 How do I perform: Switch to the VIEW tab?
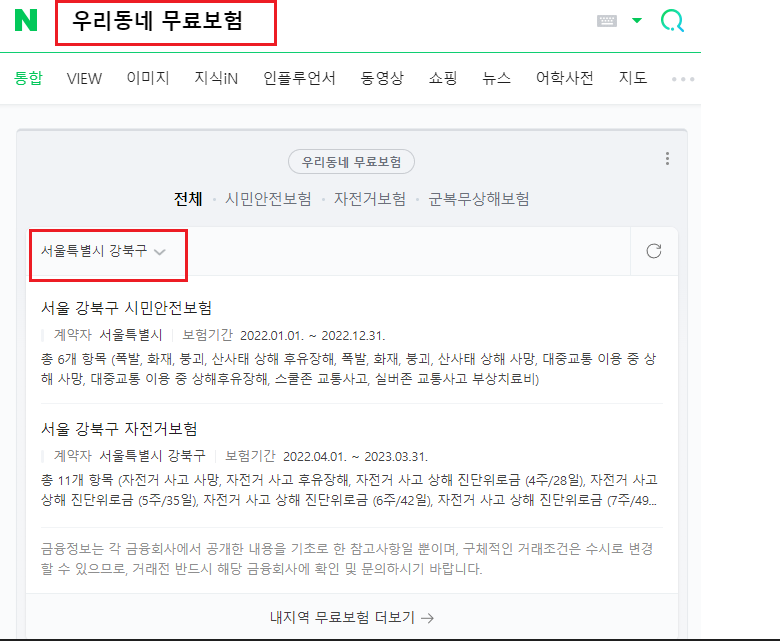(x=84, y=79)
